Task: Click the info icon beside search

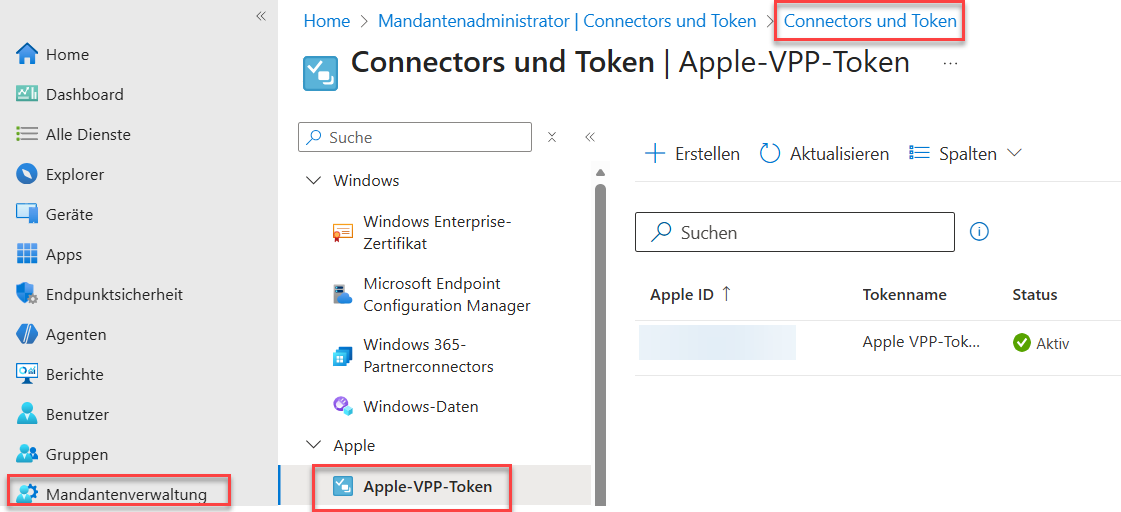Action: (980, 232)
